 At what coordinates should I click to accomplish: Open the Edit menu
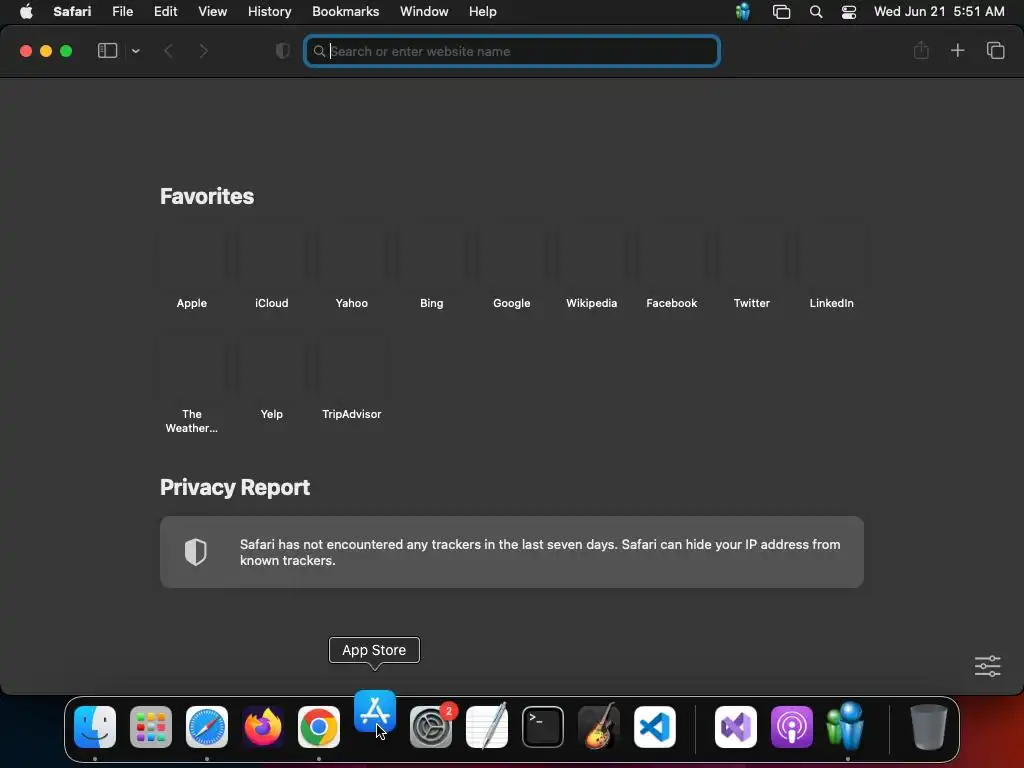(165, 12)
